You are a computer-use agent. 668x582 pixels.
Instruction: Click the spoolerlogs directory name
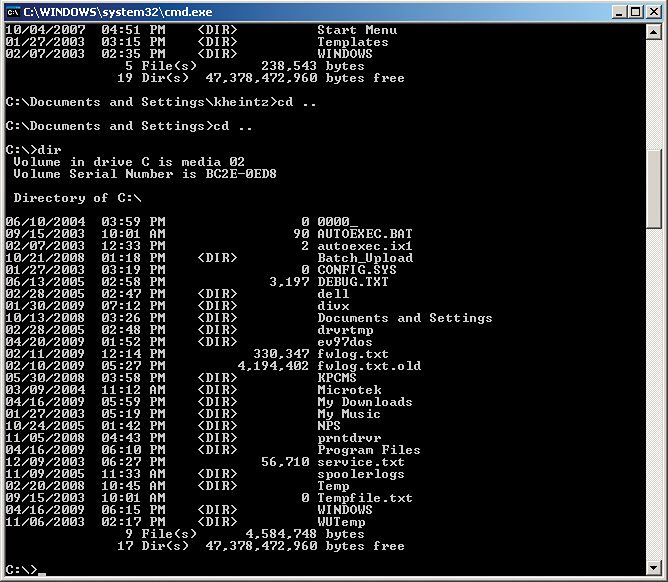point(361,474)
